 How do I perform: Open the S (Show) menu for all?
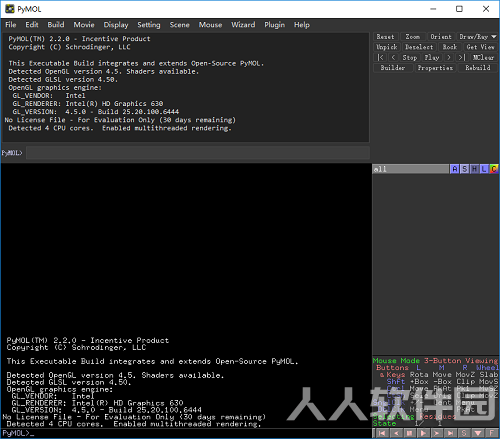465,169
